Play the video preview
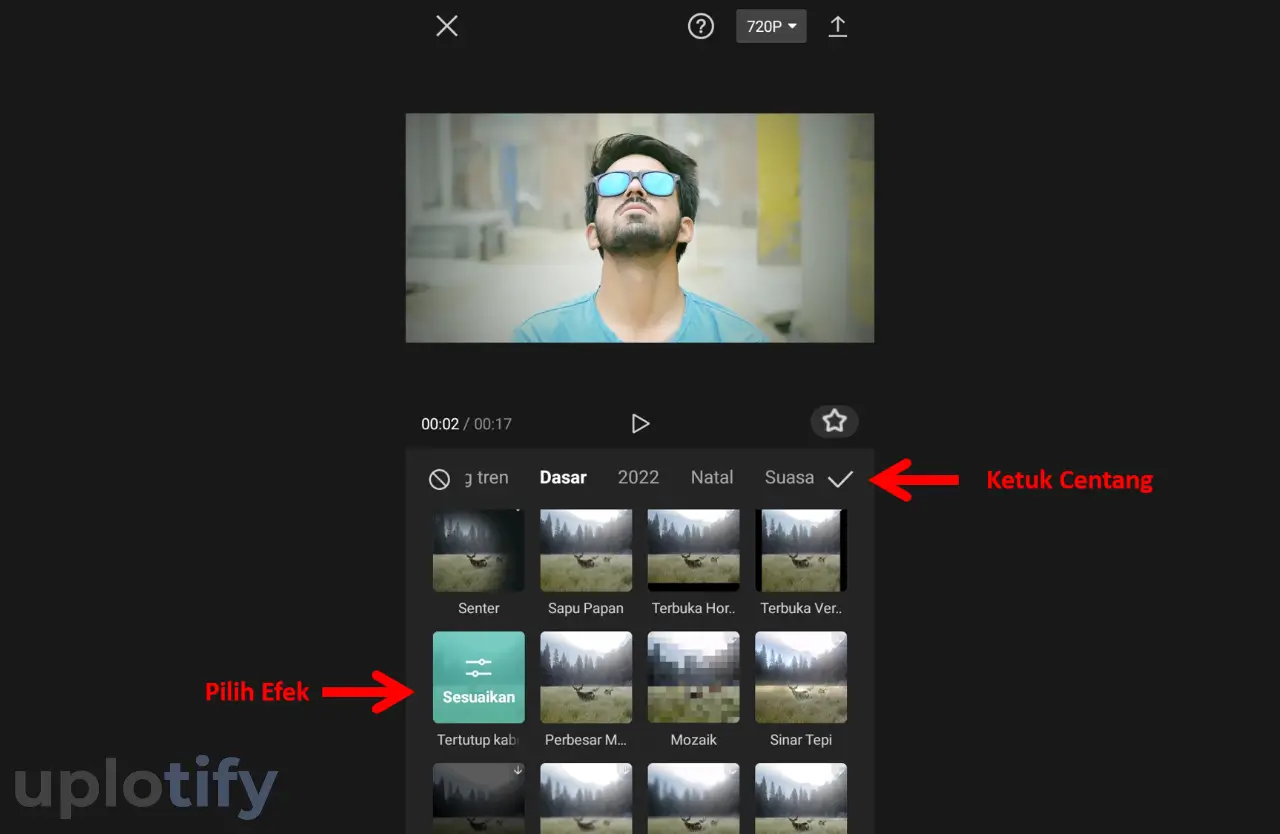Screen dimensions: 1280x834 [640, 424]
